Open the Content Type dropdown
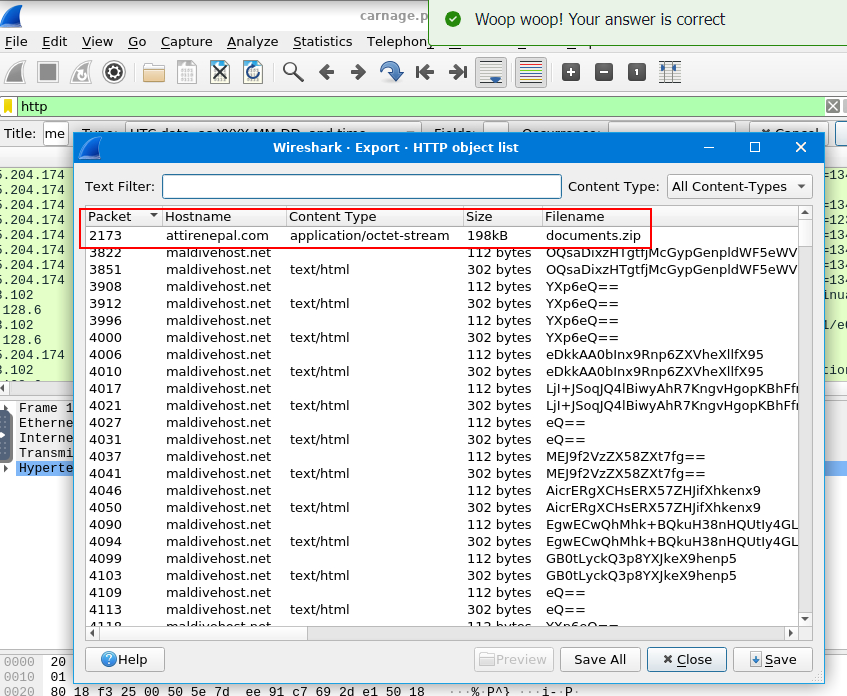 [x=740, y=186]
